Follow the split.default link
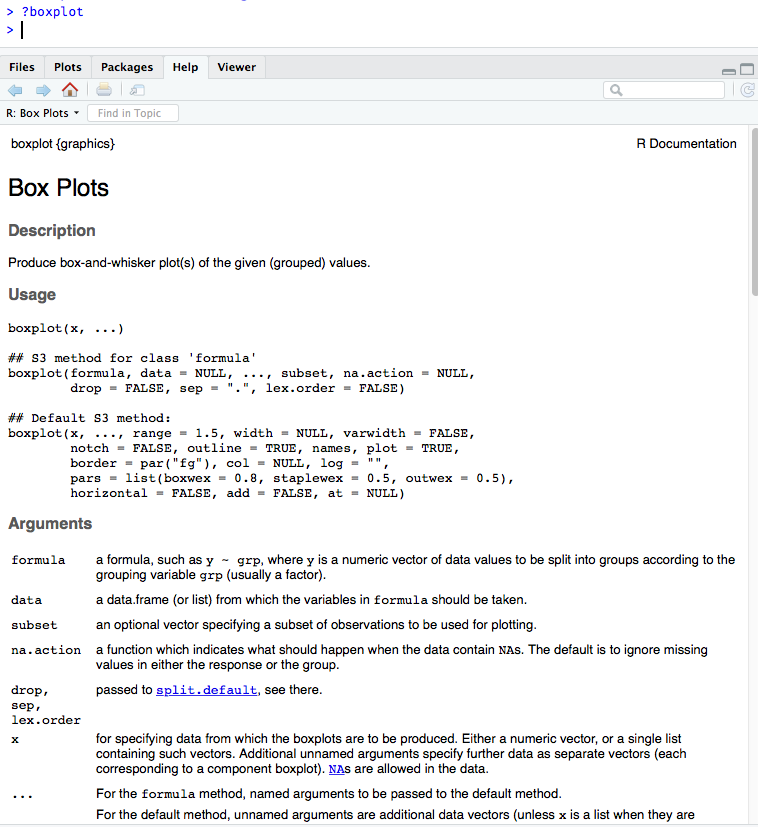Image resolution: width=758 pixels, height=827 pixels. point(206,690)
